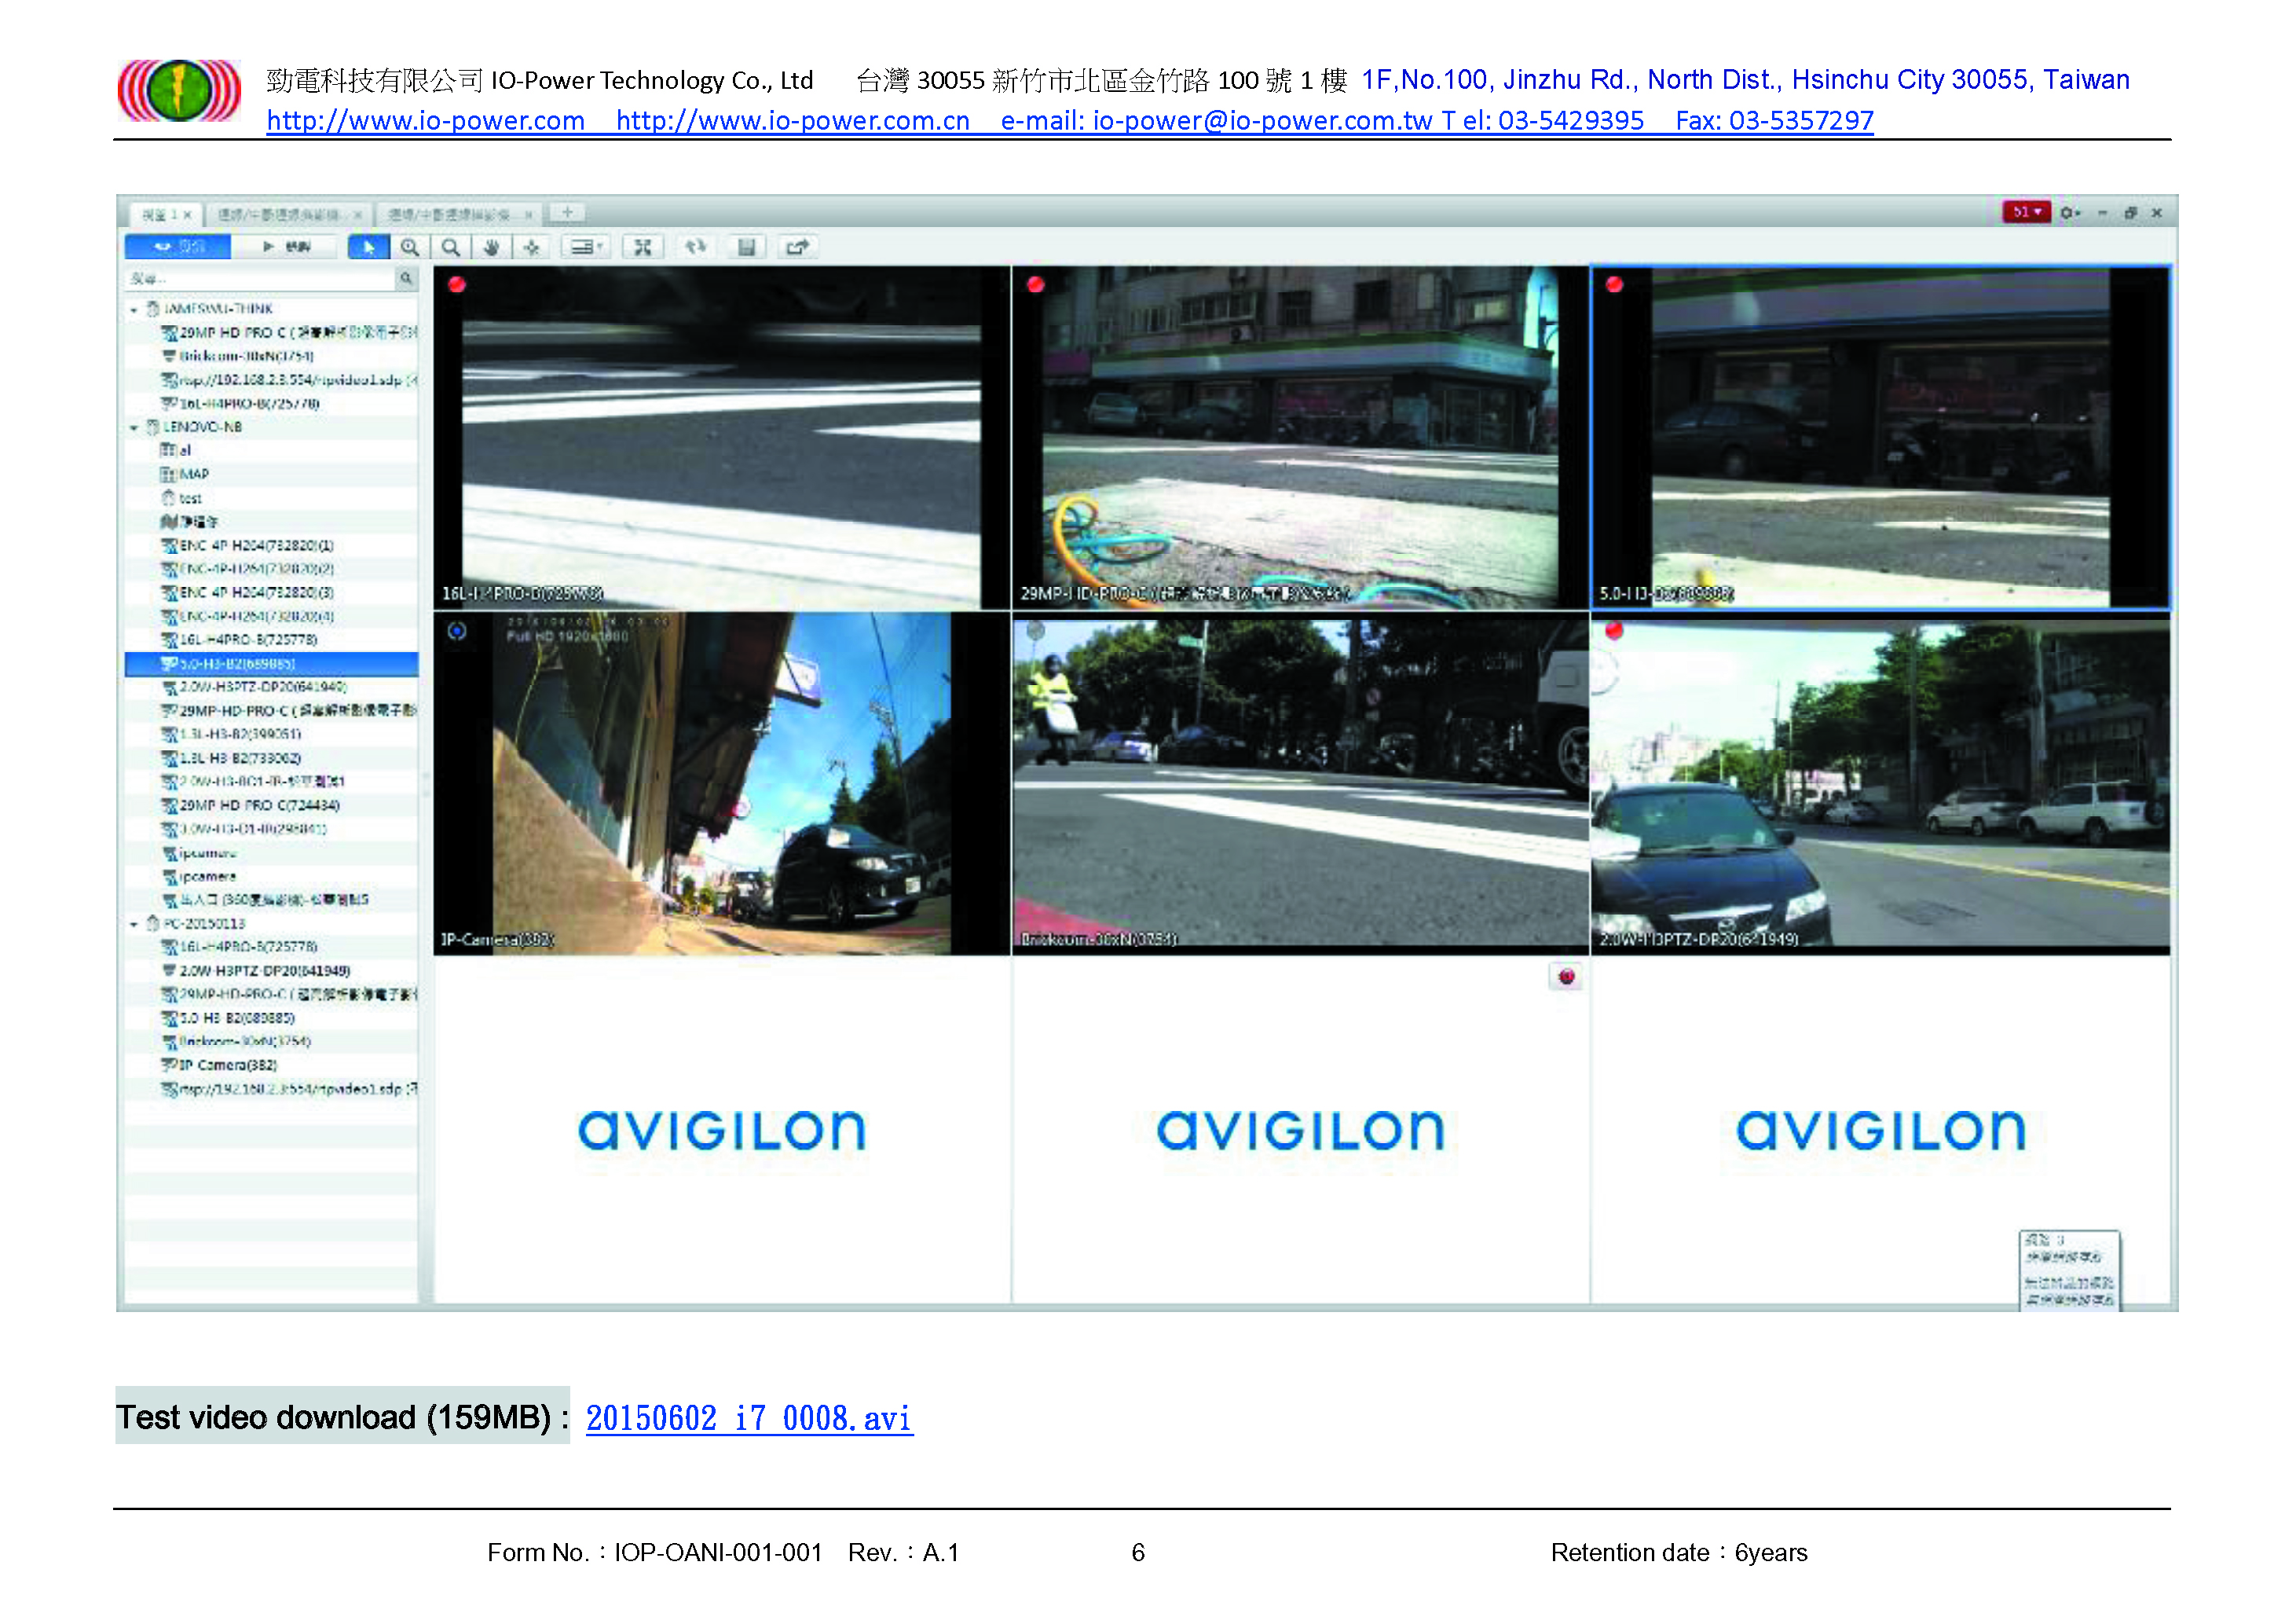This screenshot has height=1624, width=2296.
Task: Click the camera icon beside 5.0-H3-B2 highlighted row
Action: coord(169,663)
